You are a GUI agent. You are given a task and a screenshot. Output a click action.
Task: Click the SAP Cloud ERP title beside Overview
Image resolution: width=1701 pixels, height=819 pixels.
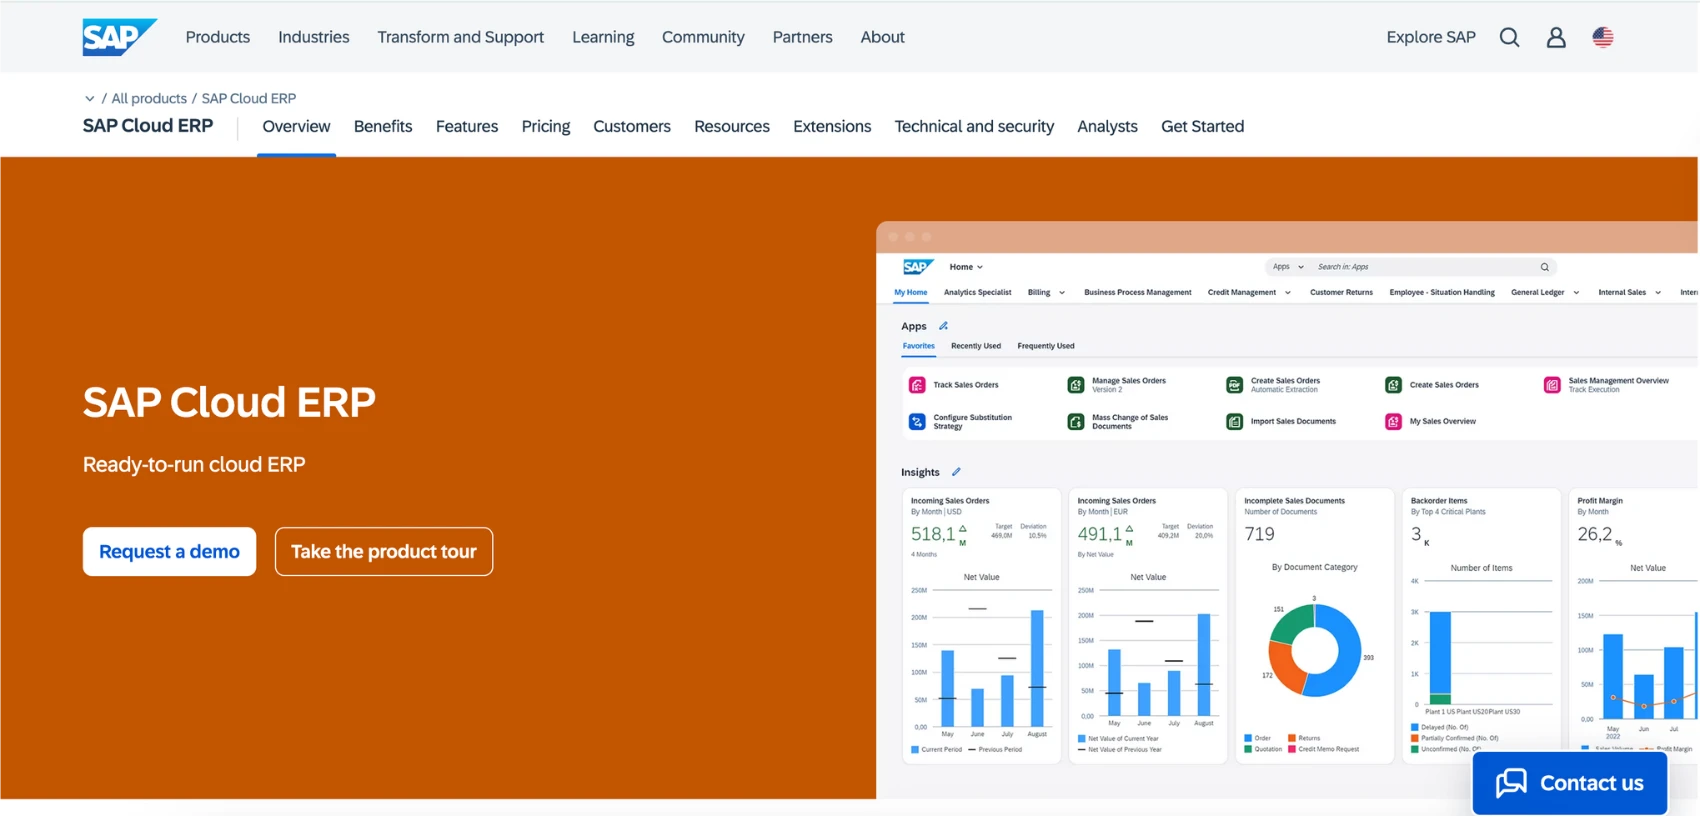click(148, 126)
